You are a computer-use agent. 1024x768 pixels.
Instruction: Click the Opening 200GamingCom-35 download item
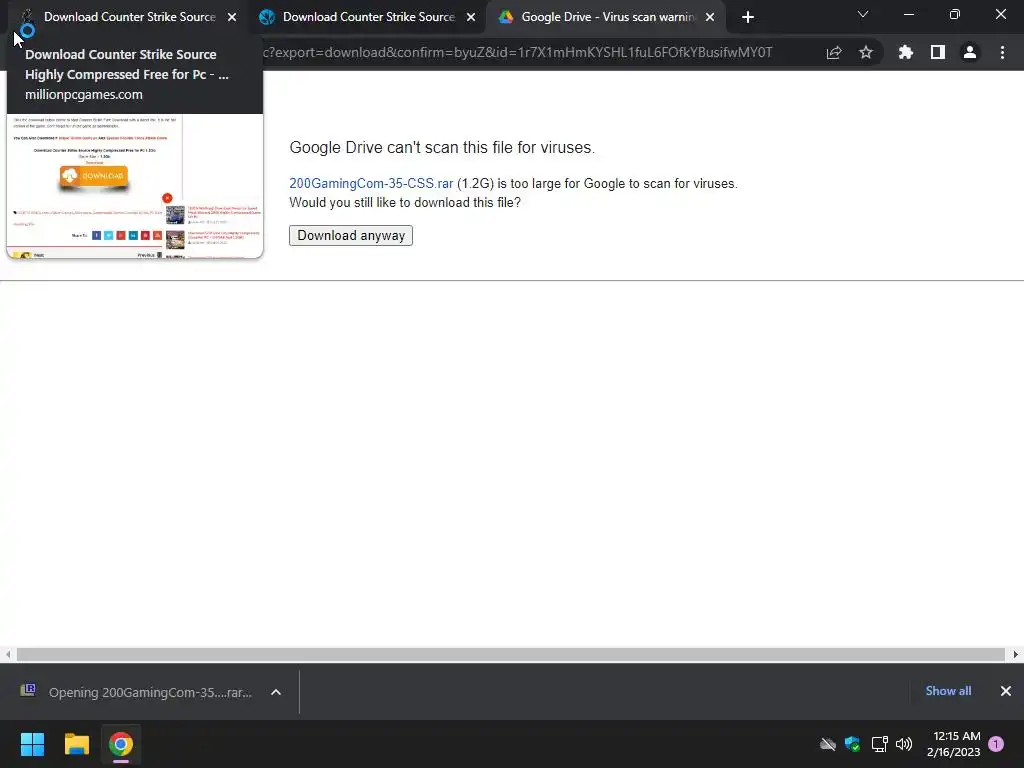point(150,692)
